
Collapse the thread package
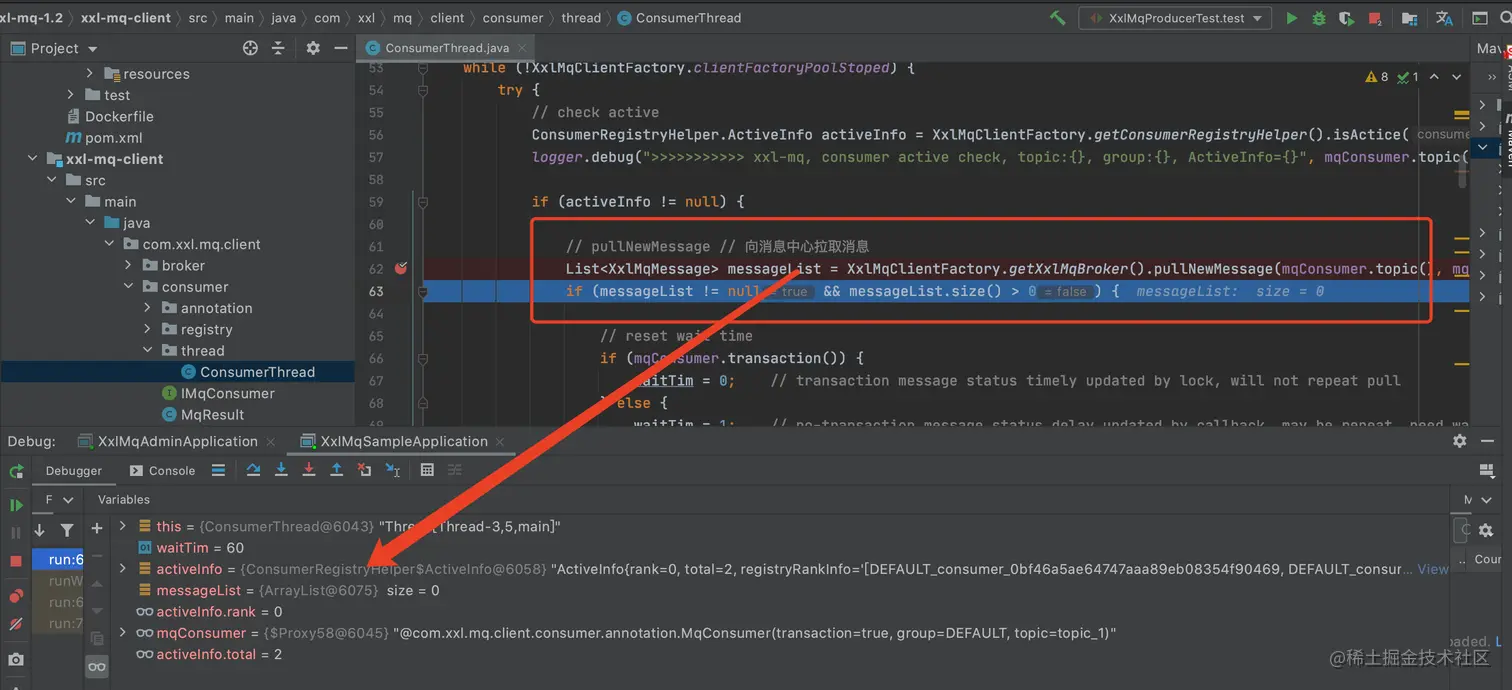(147, 350)
